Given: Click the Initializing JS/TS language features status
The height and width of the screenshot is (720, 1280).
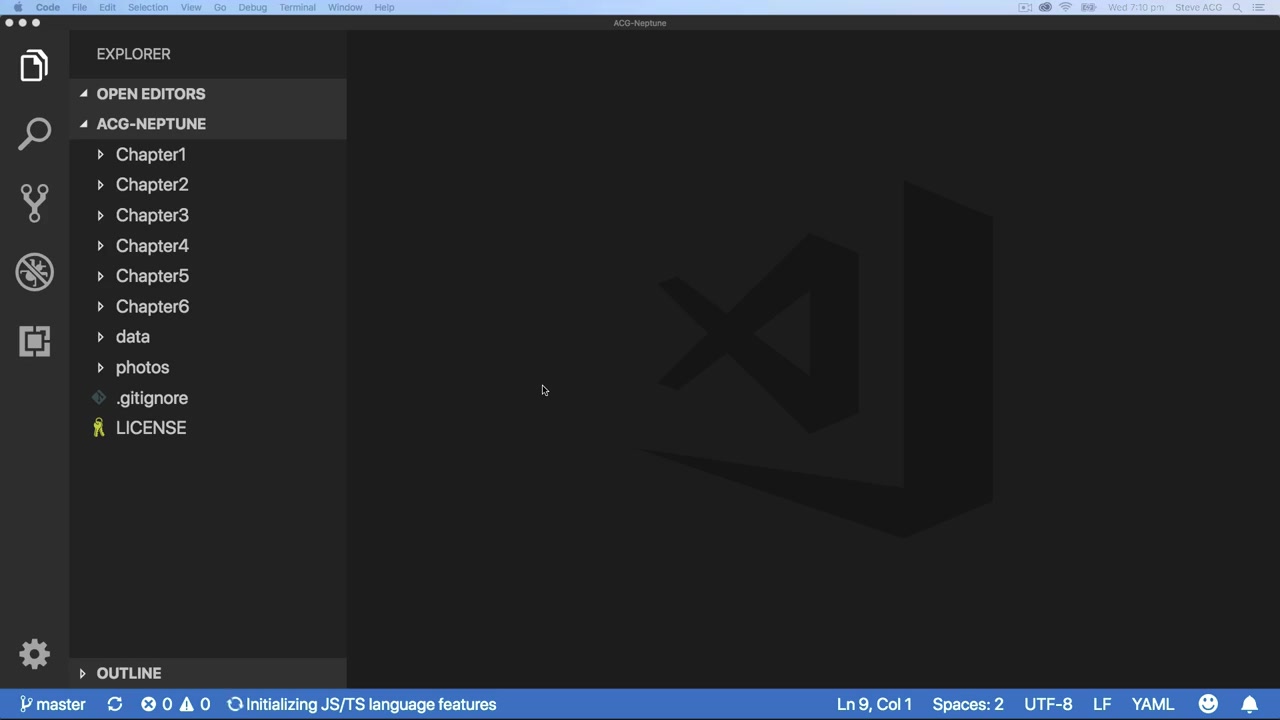Looking at the screenshot, I should click(362, 704).
